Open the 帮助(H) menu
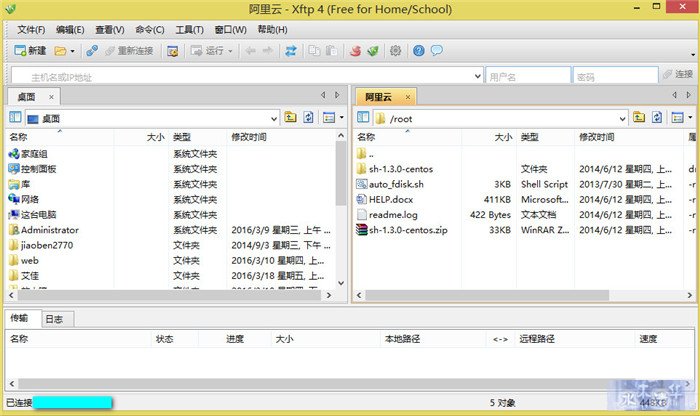This screenshot has width=700, height=416. [272, 30]
